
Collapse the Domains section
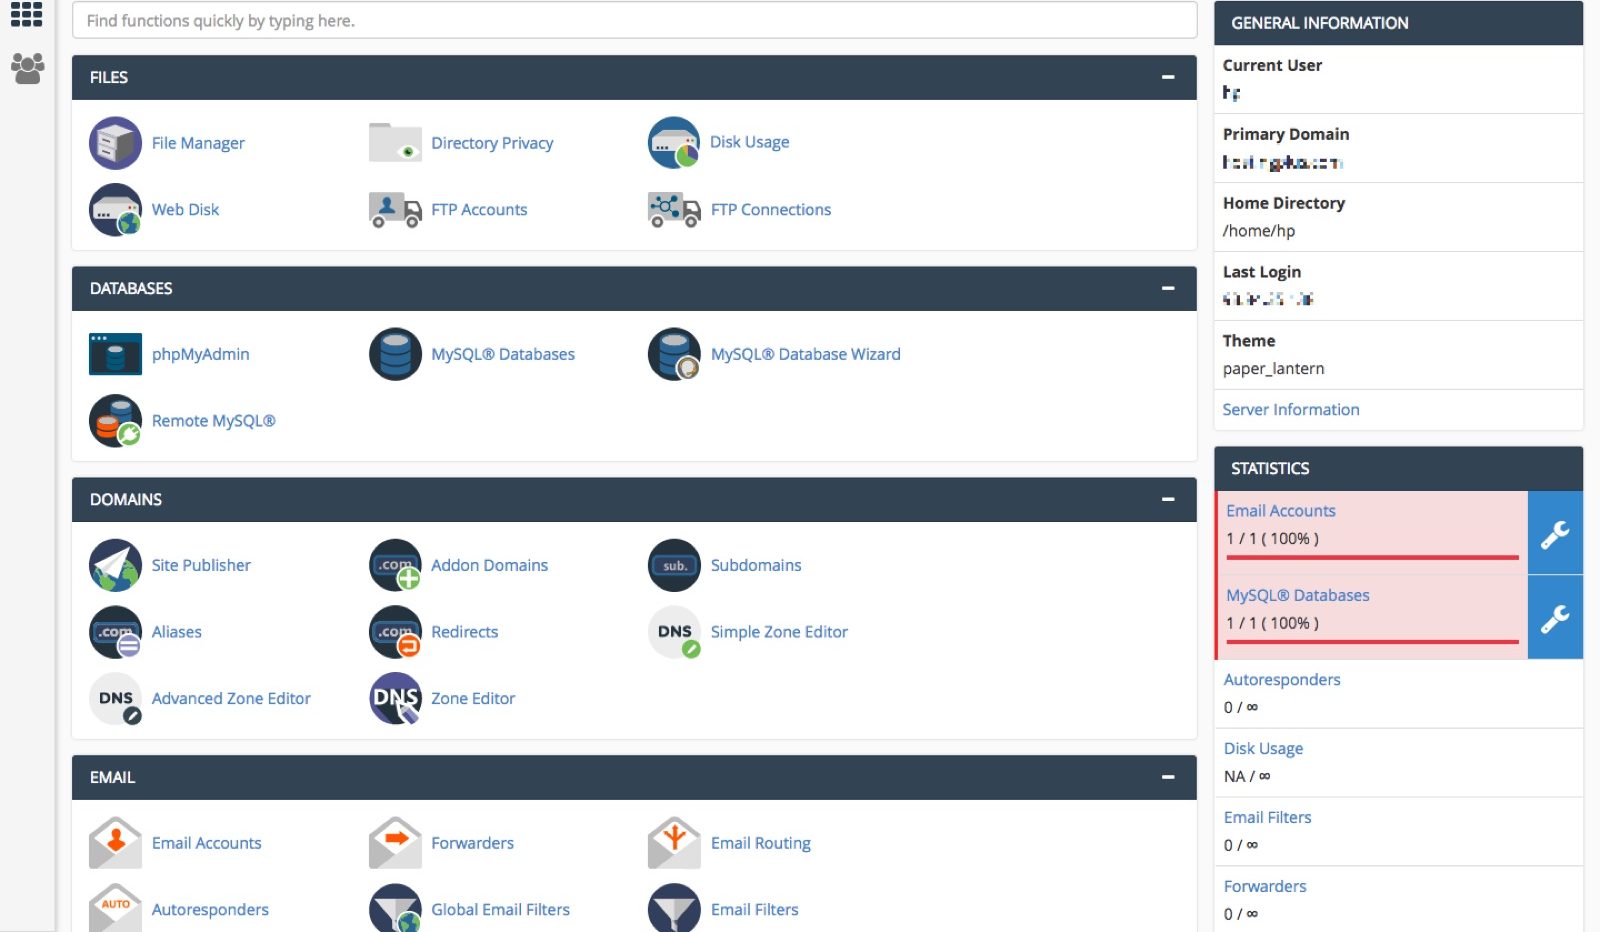tap(1167, 499)
